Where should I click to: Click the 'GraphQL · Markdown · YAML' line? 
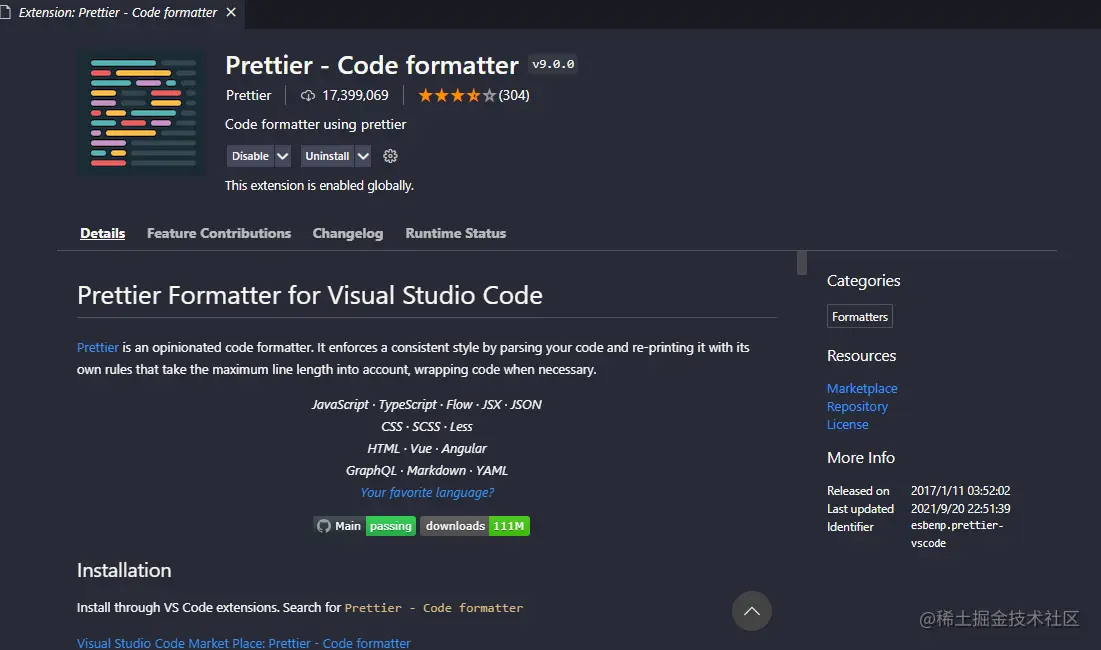(x=427, y=470)
